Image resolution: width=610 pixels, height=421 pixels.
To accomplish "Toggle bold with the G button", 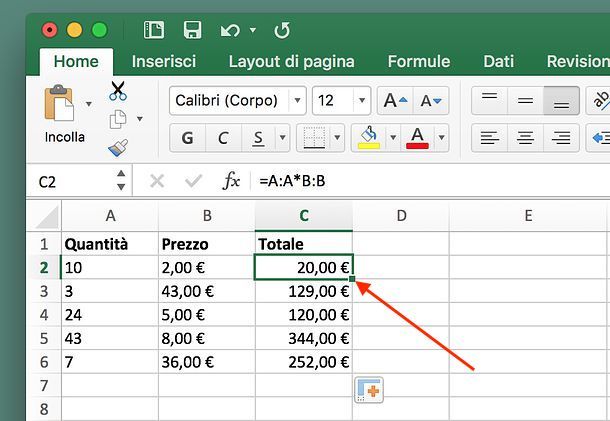I will pos(188,138).
